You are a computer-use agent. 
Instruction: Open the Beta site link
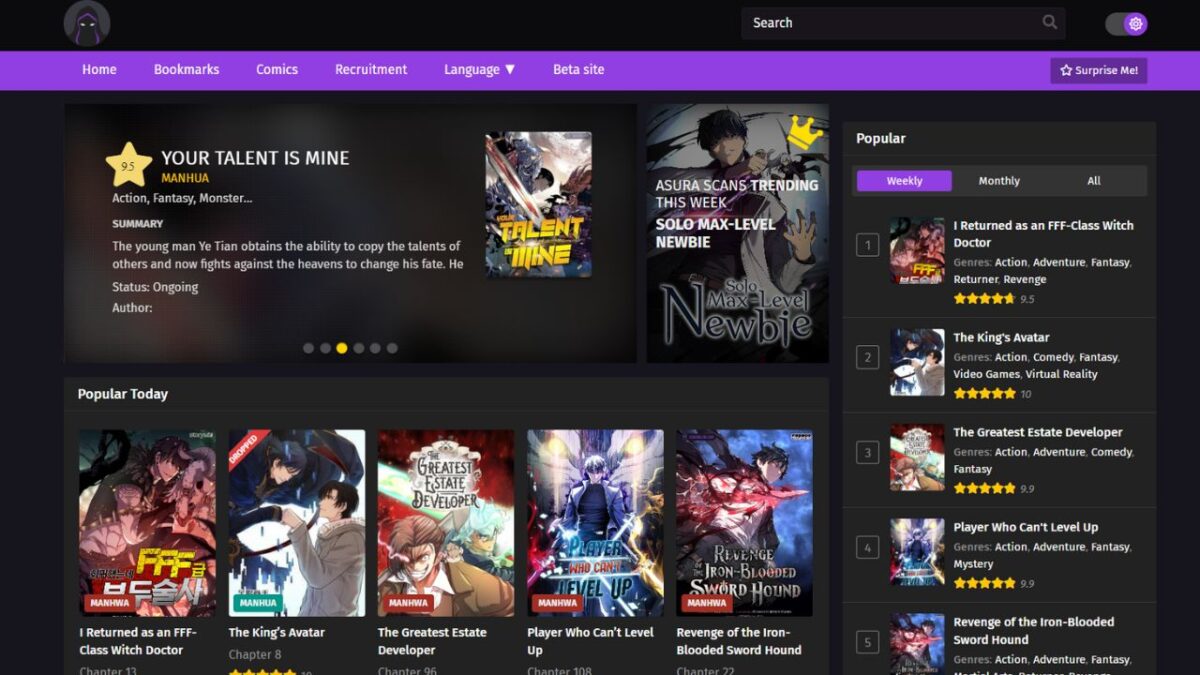point(578,69)
